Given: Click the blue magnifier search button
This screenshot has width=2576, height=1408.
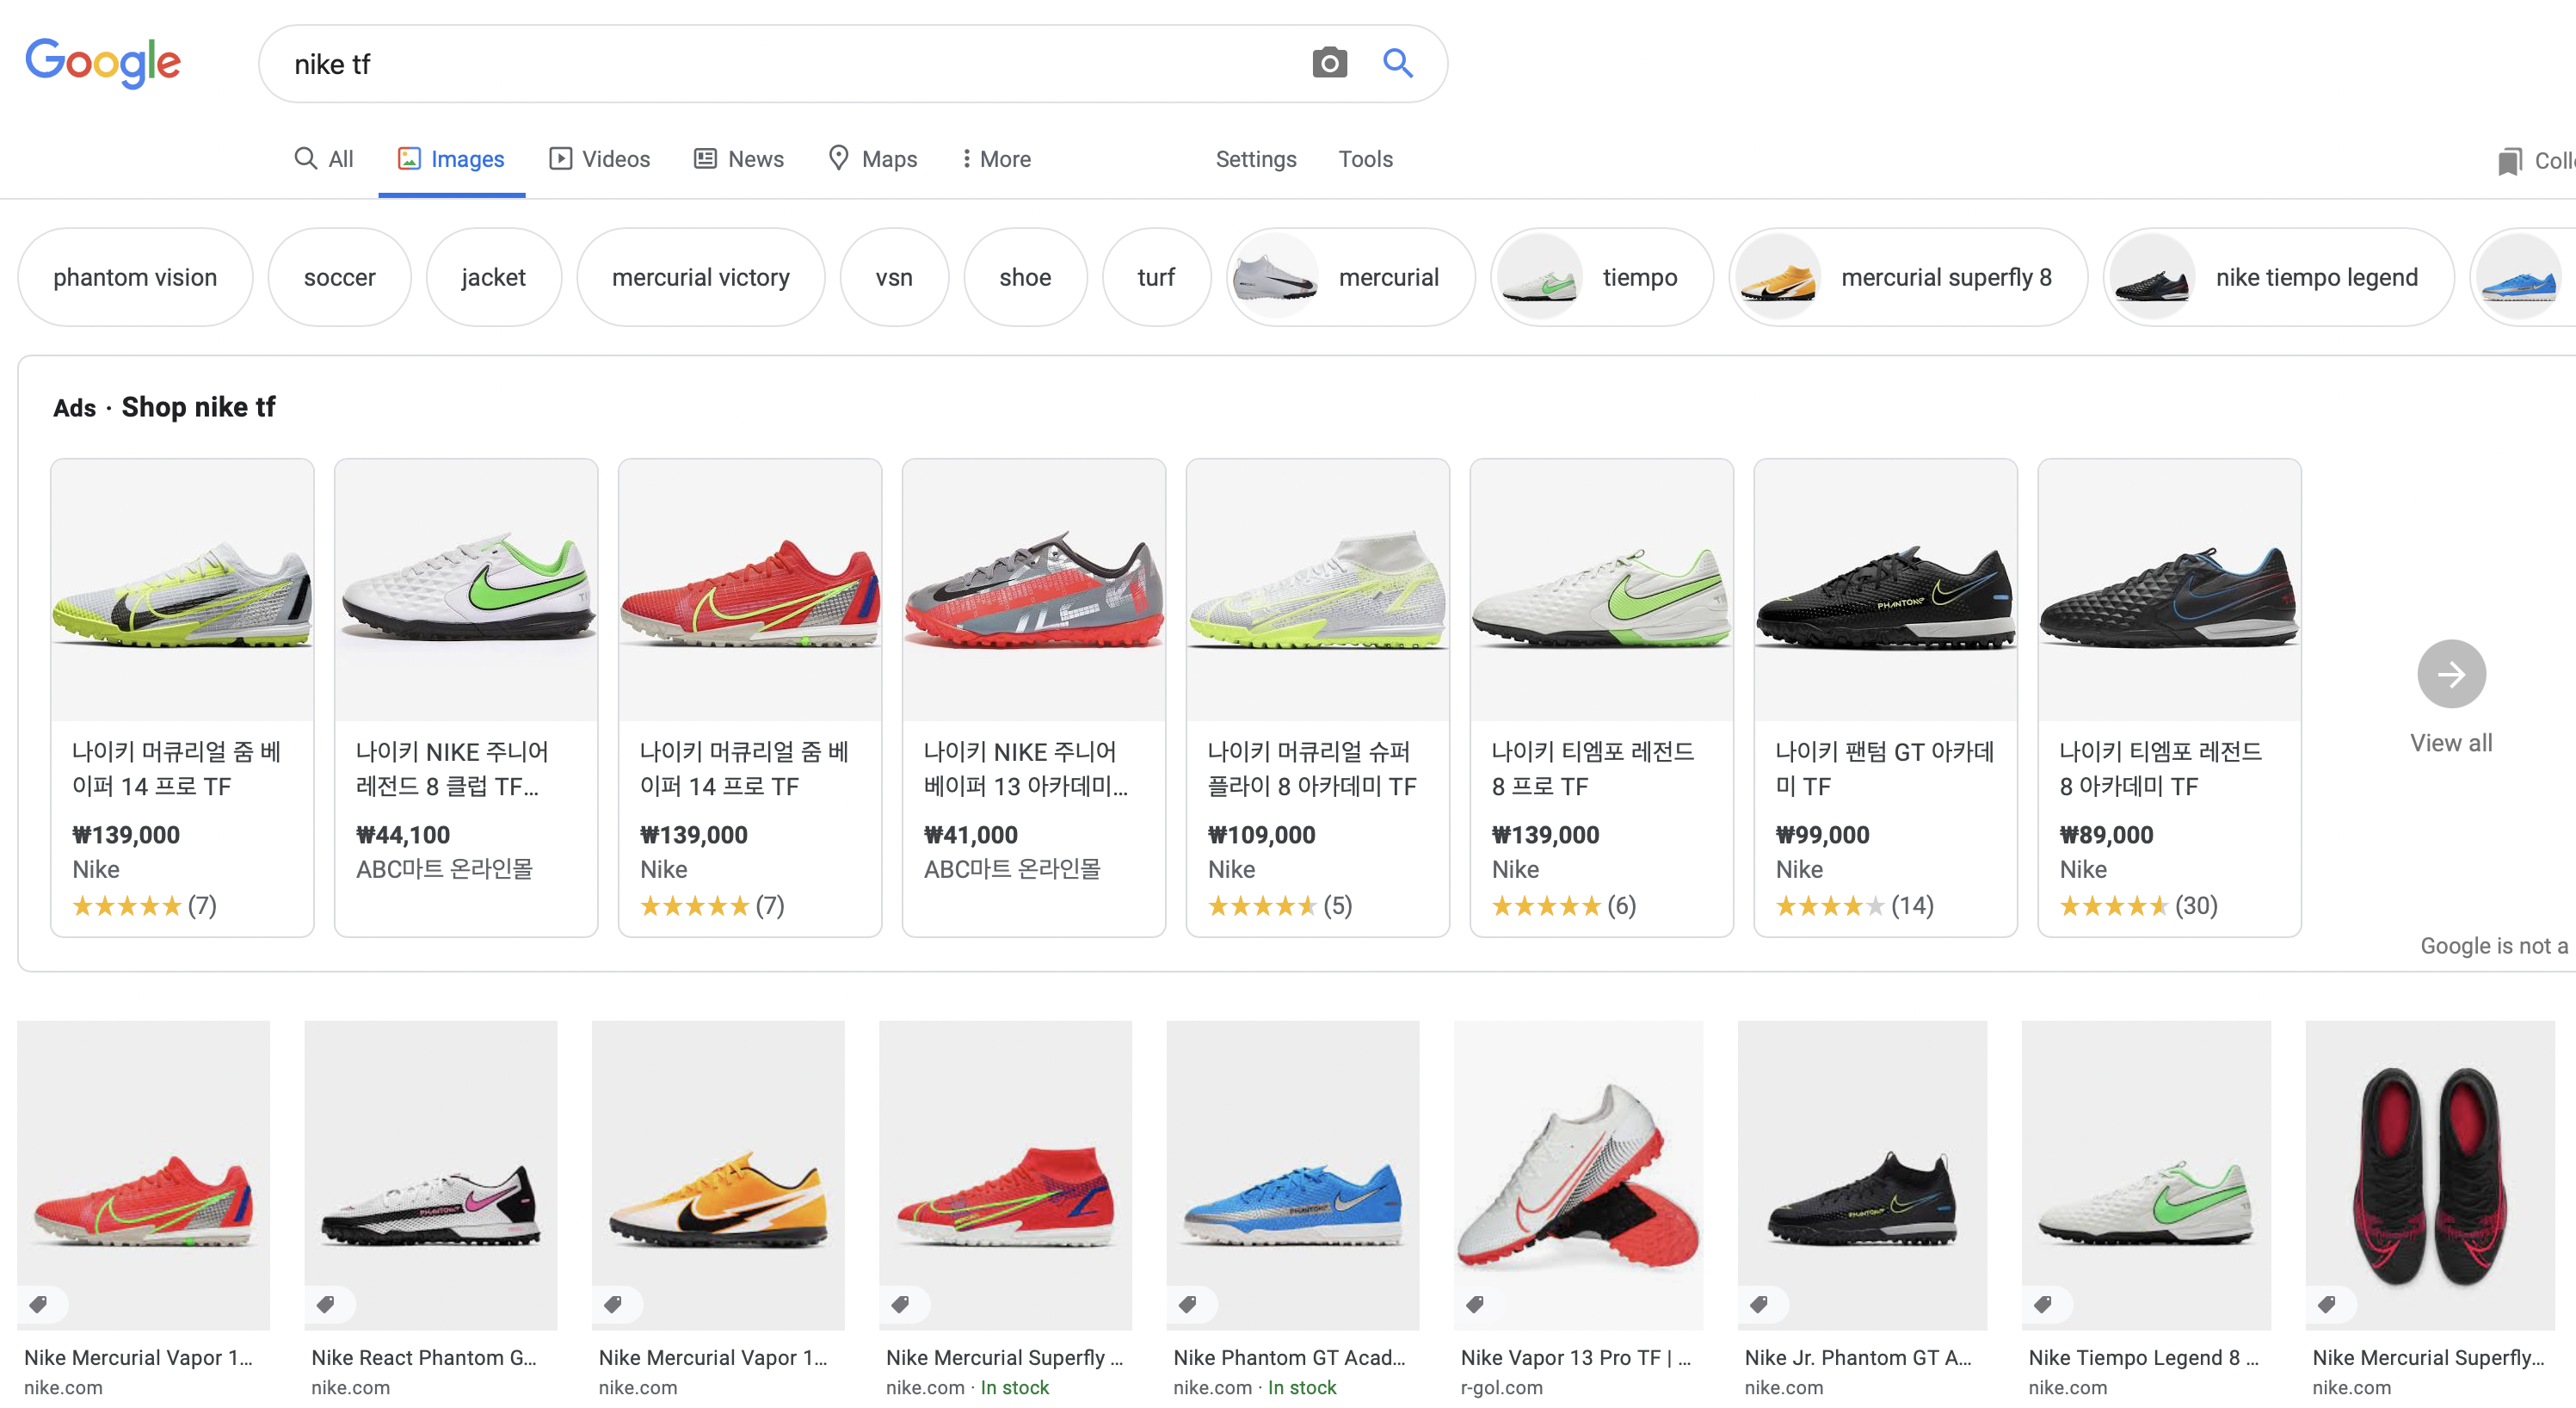Looking at the screenshot, I should pos(1397,63).
